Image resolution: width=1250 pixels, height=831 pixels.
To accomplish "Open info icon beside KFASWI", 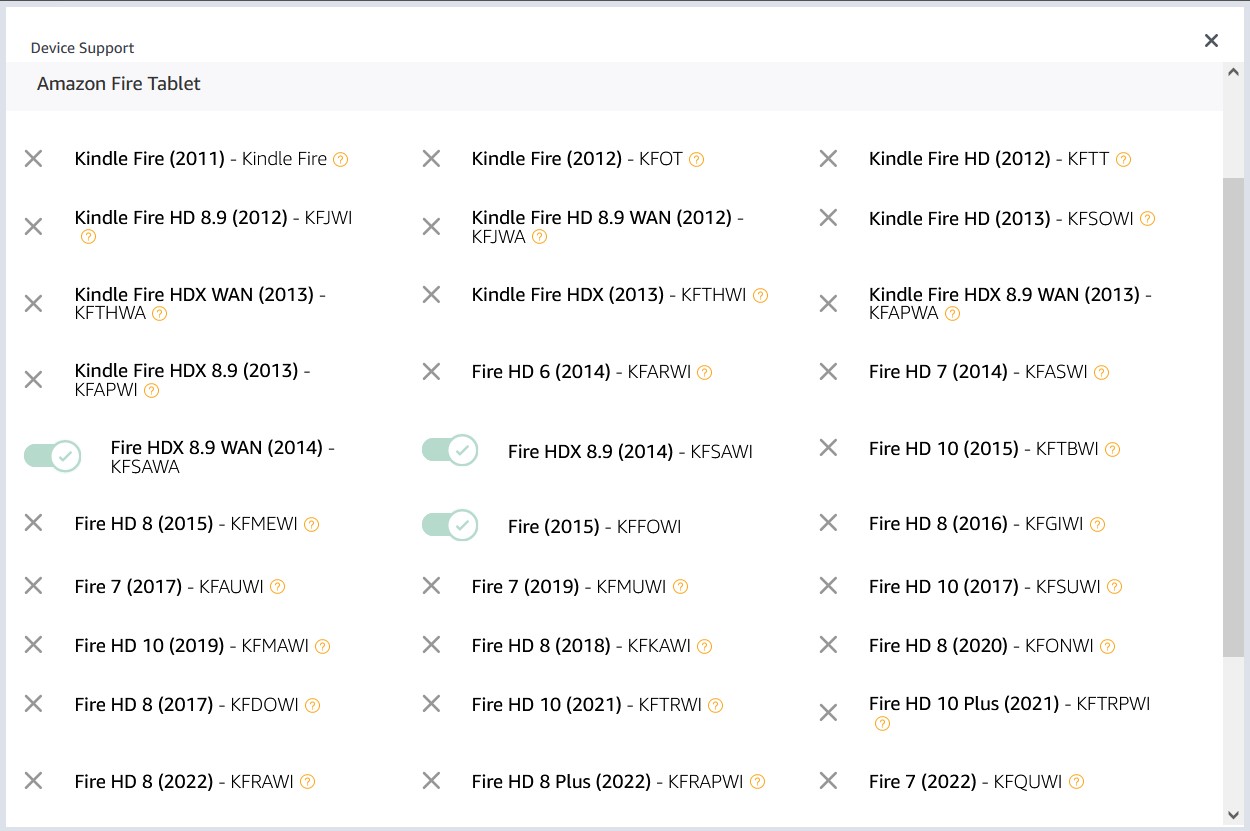I will 1101,372.
